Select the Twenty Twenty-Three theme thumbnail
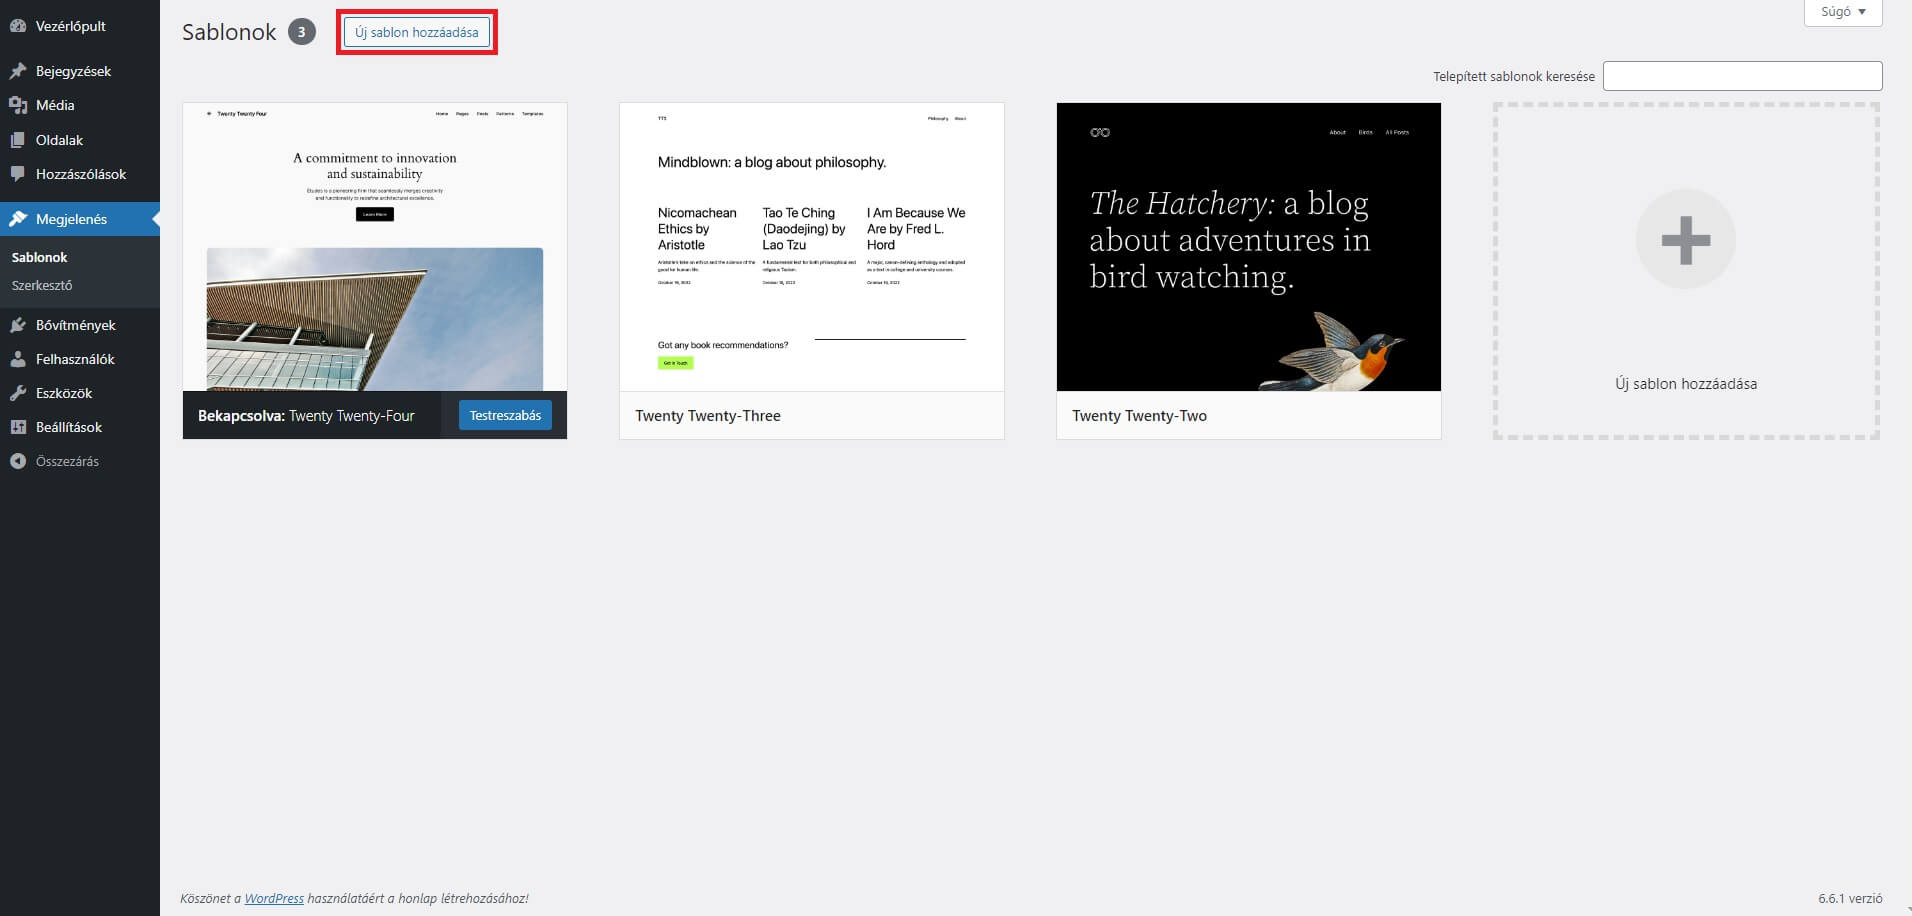The image size is (1912, 916). (811, 247)
